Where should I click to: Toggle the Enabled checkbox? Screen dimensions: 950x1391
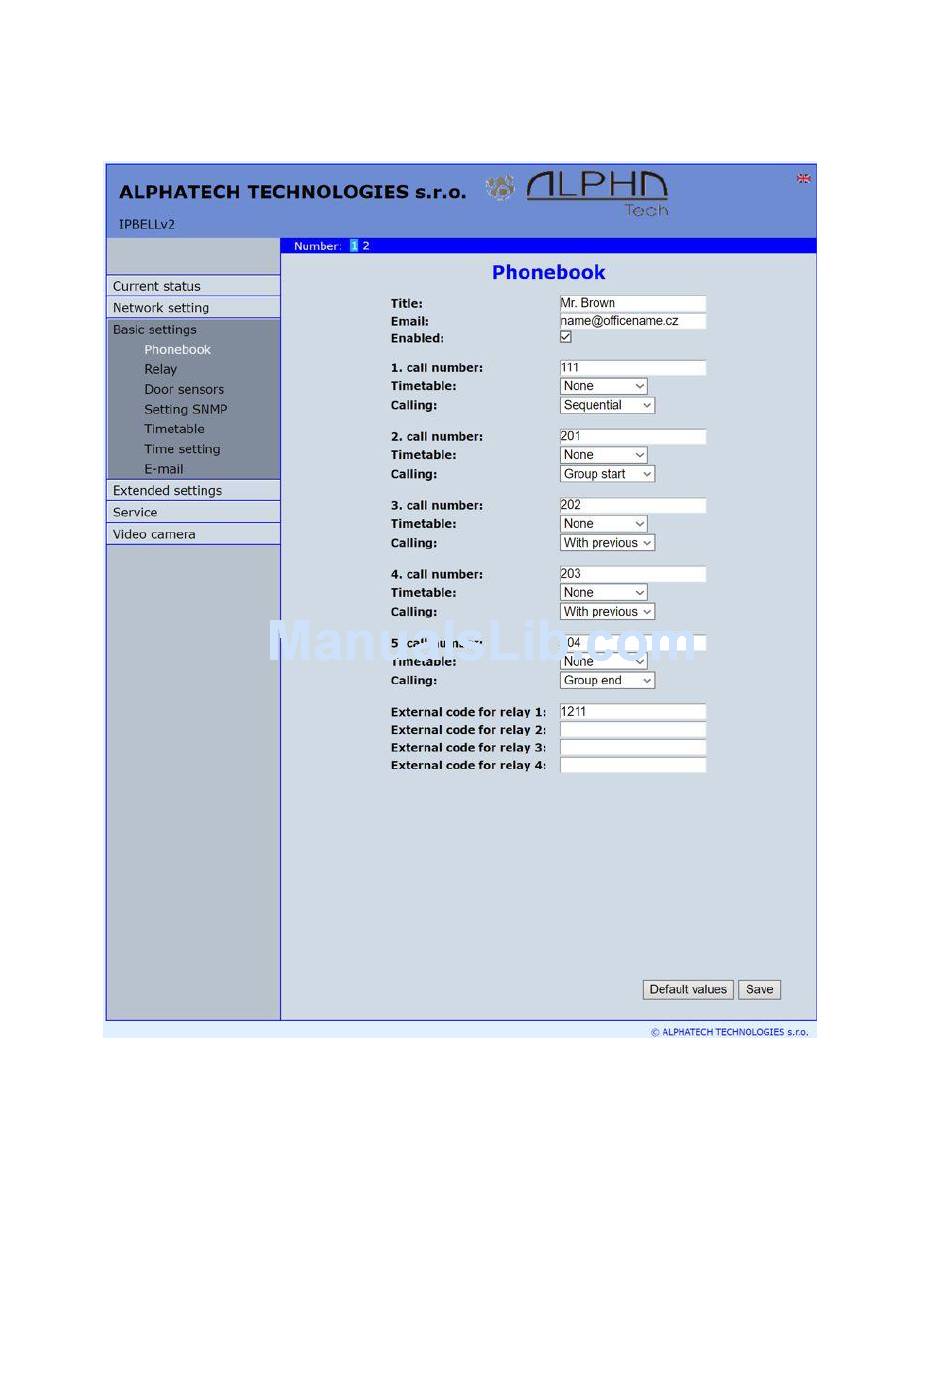(566, 337)
